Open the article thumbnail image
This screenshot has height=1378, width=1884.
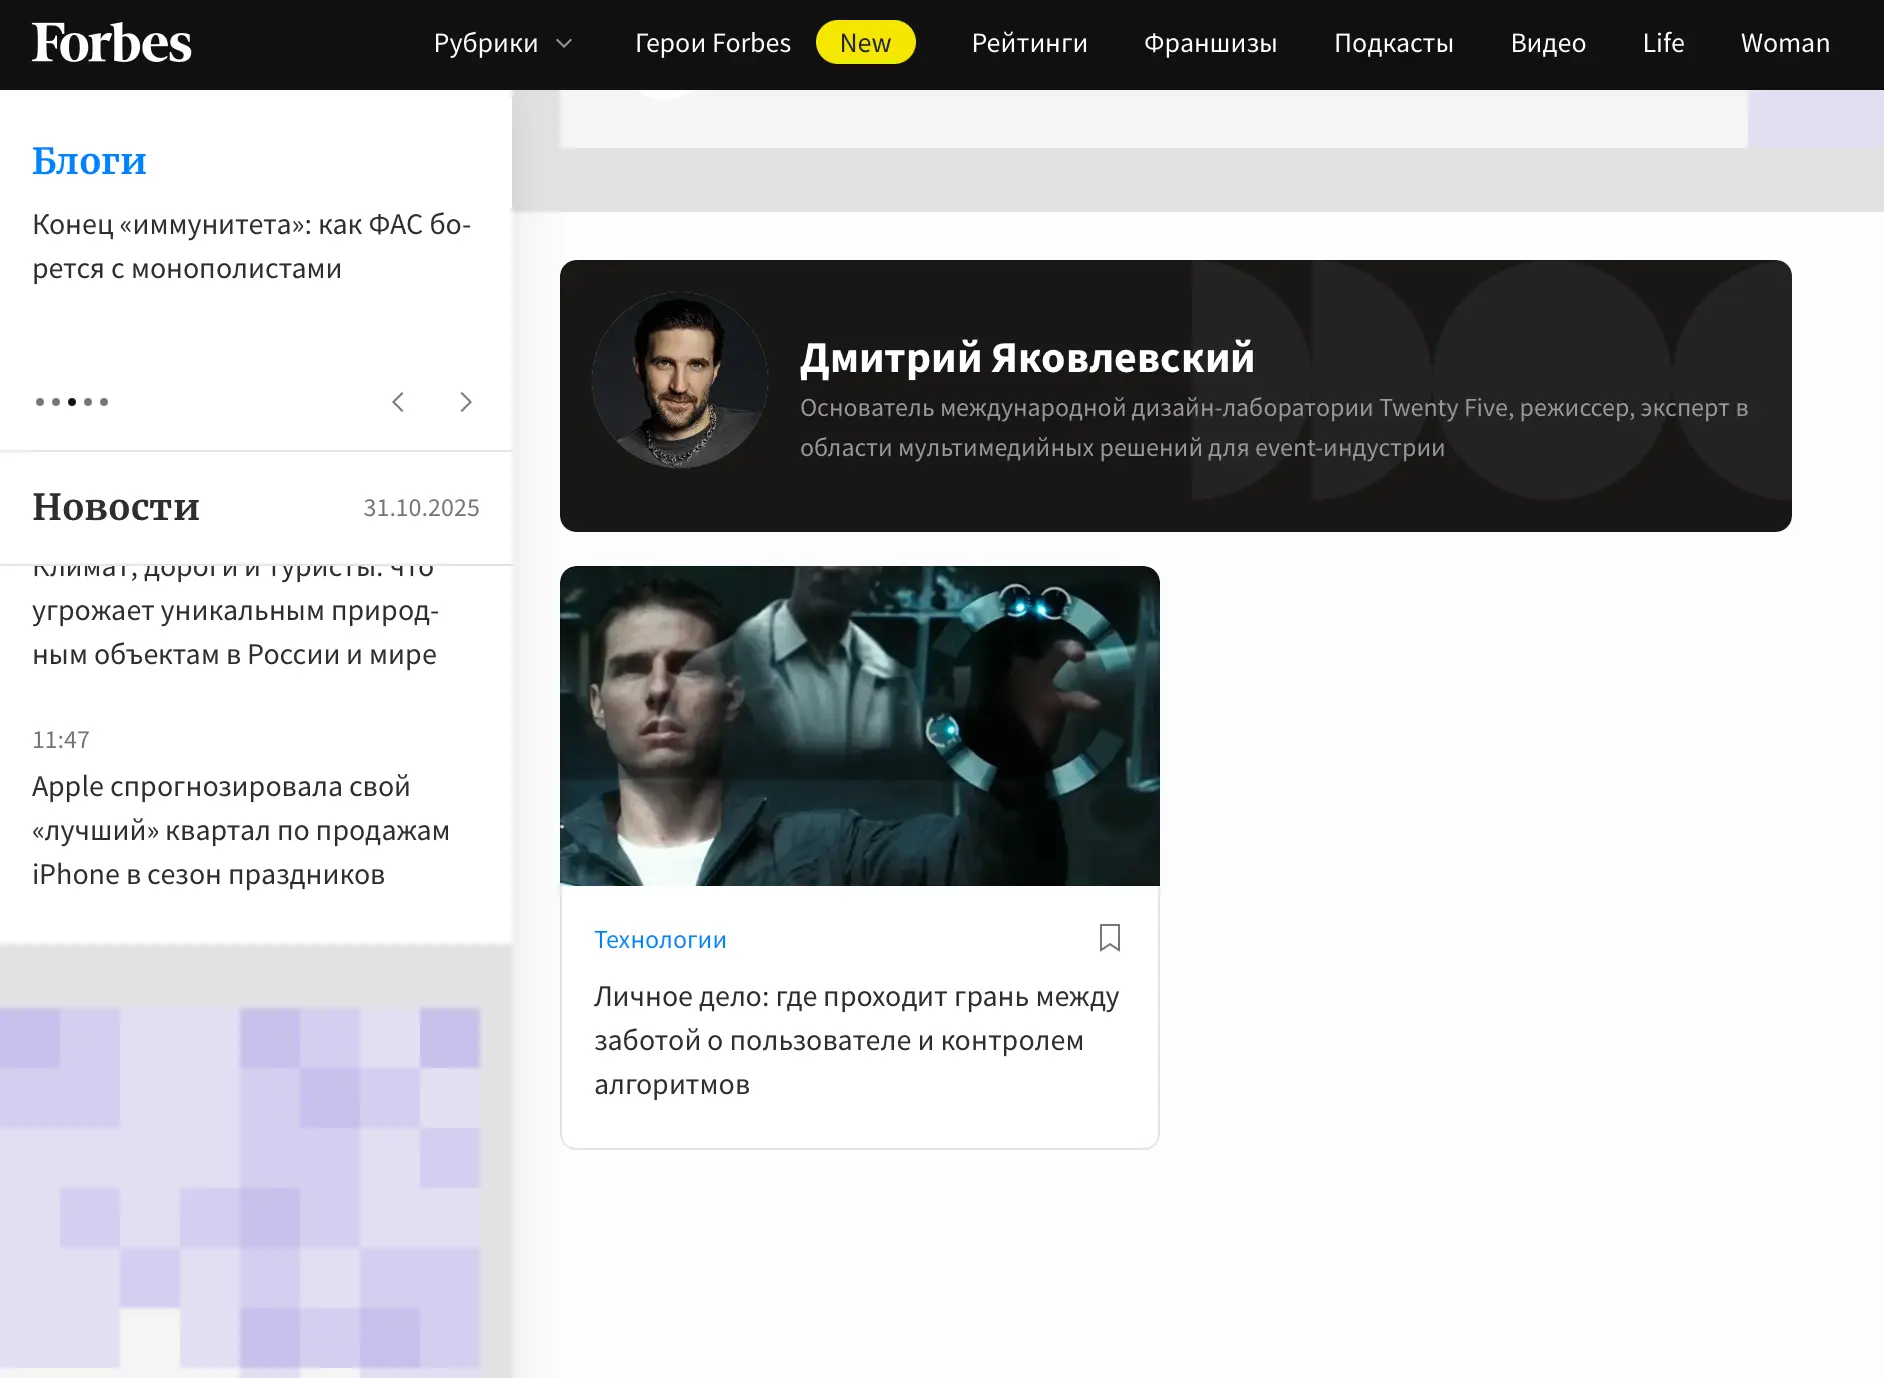click(860, 726)
